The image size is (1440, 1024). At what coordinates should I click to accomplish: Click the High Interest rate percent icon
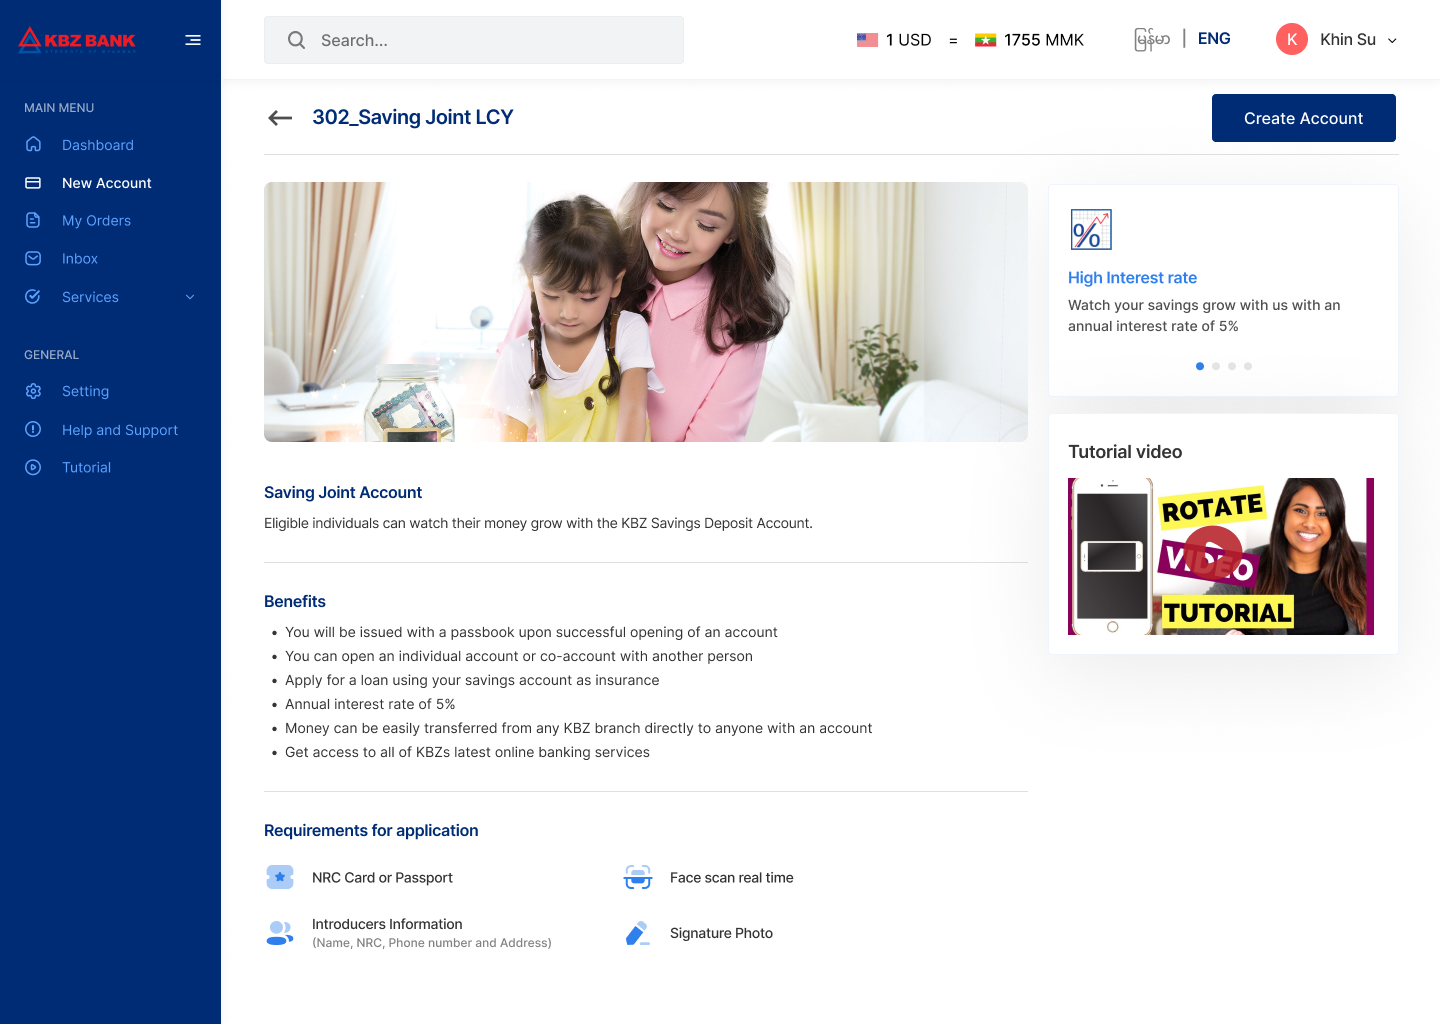click(x=1091, y=230)
